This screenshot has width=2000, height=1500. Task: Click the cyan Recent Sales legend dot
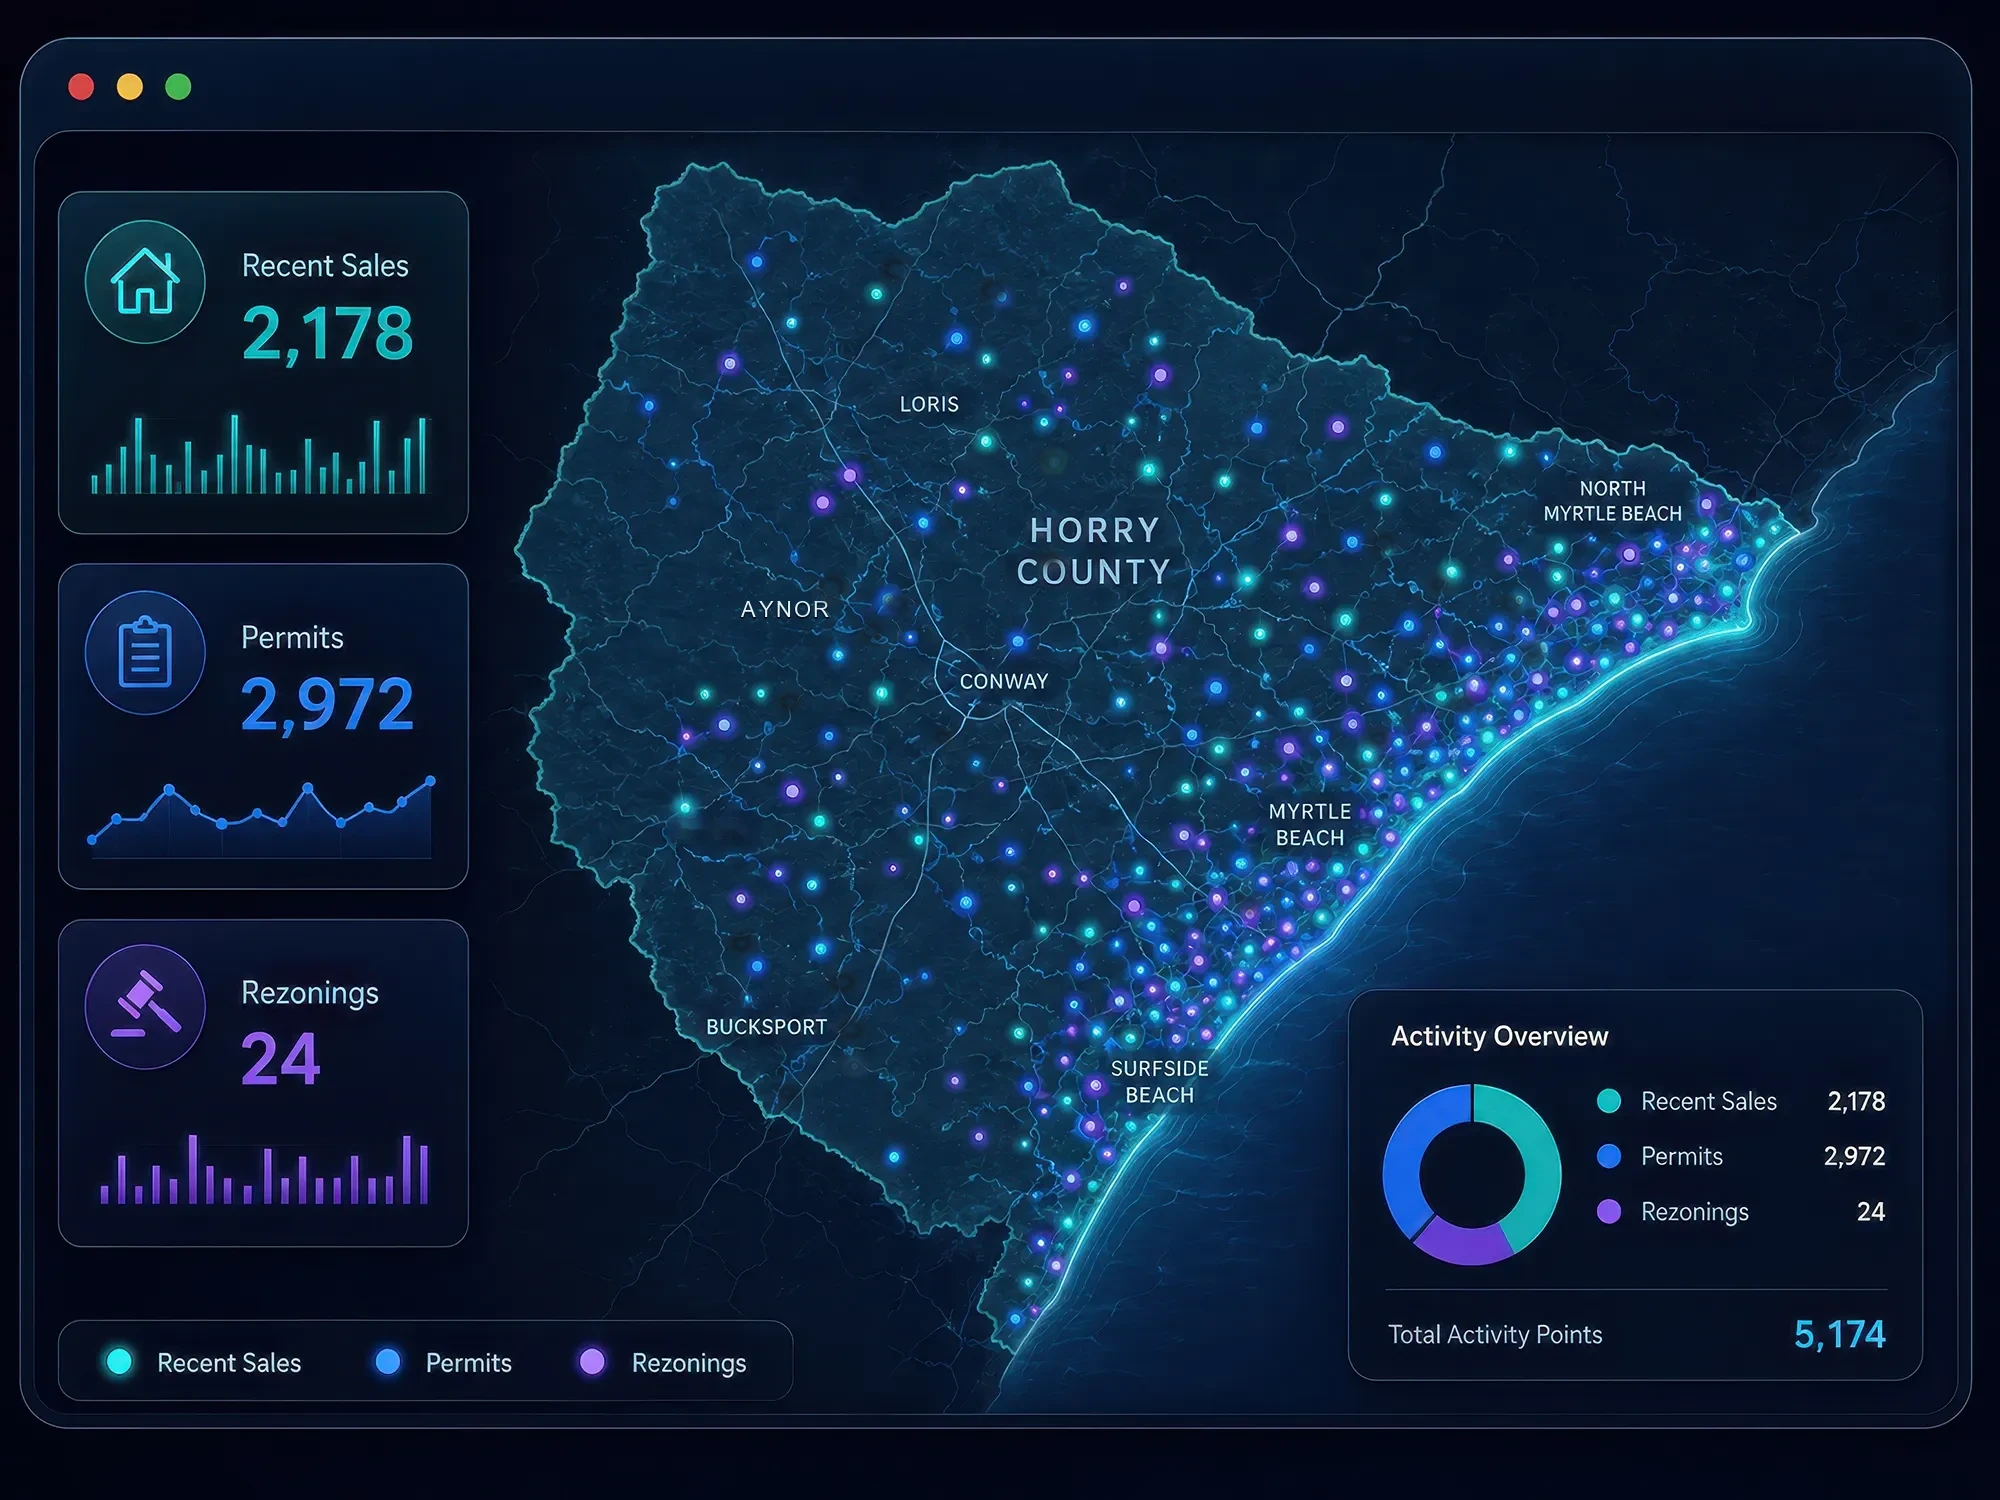pos(119,1361)
